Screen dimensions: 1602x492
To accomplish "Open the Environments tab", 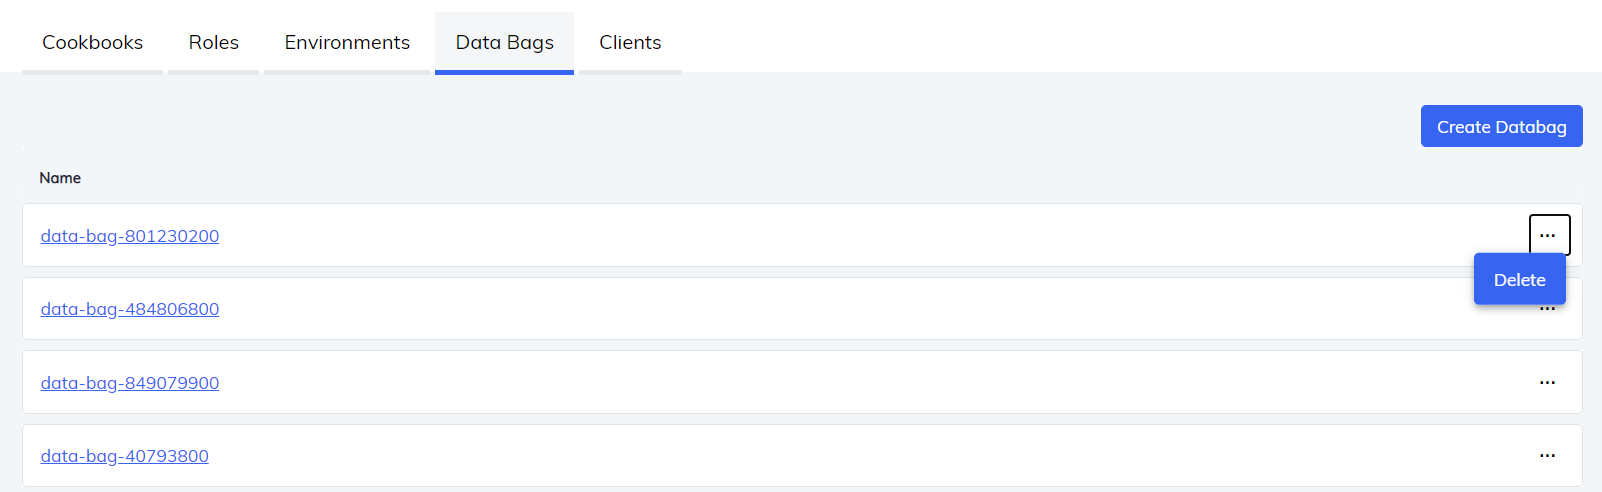I will click(347, 42).
